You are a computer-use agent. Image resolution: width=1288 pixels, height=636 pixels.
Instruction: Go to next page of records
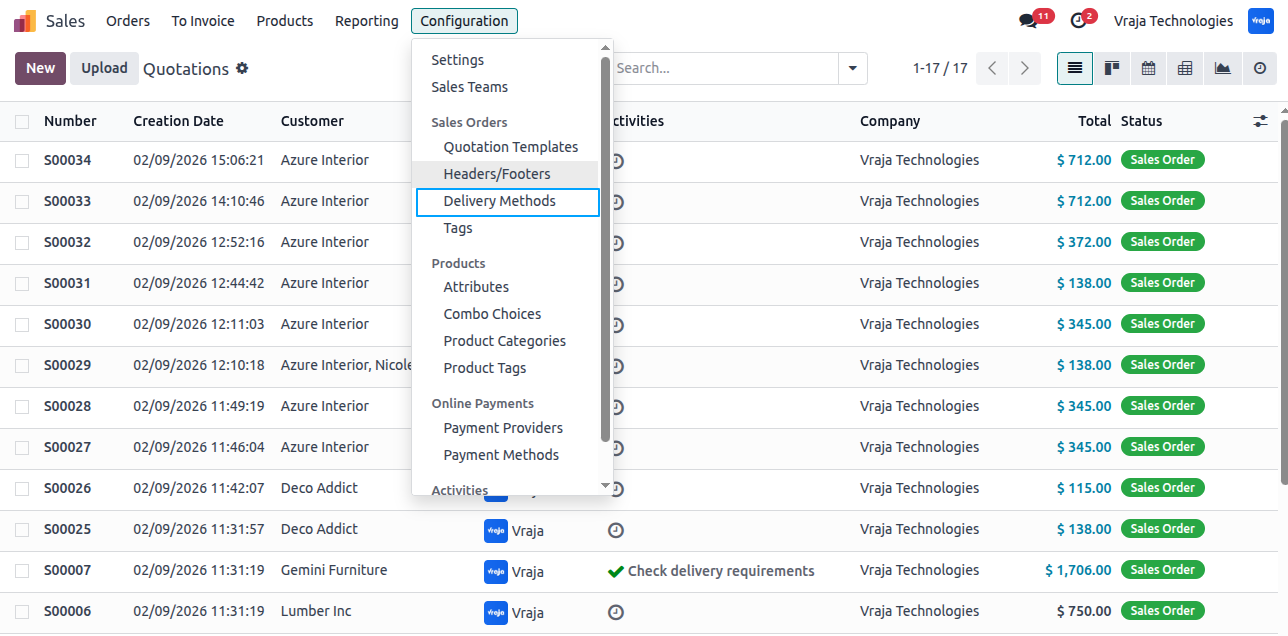pos(1025,68)
